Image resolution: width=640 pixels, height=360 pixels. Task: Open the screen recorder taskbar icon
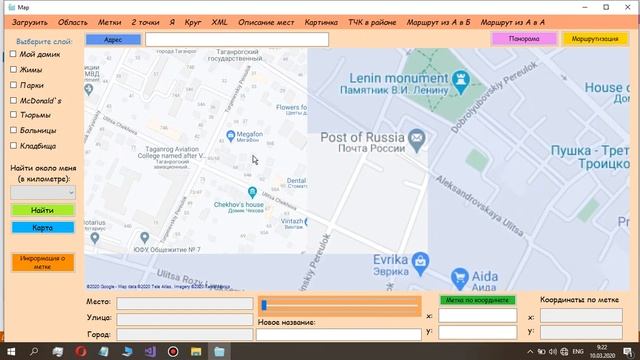click(x=173, y=351)
